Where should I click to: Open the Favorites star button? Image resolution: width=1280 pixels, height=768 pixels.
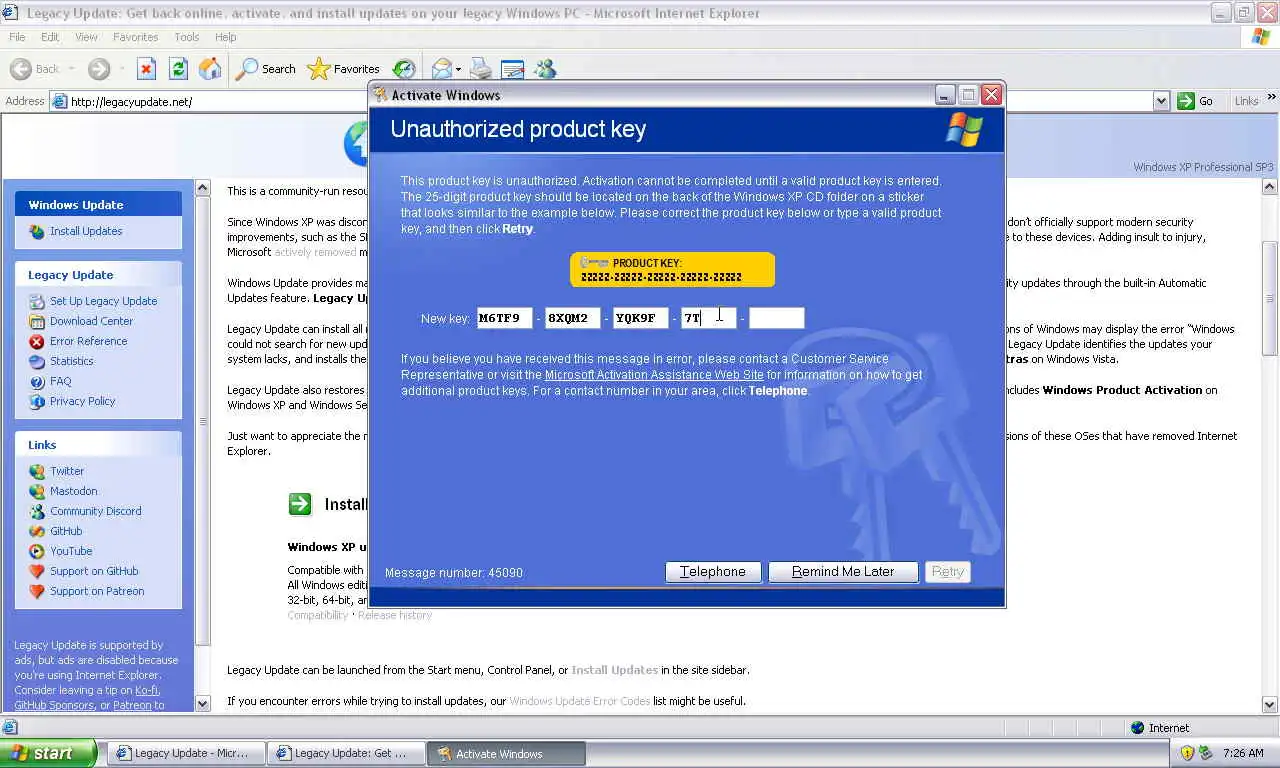click(x=343, y=69)
